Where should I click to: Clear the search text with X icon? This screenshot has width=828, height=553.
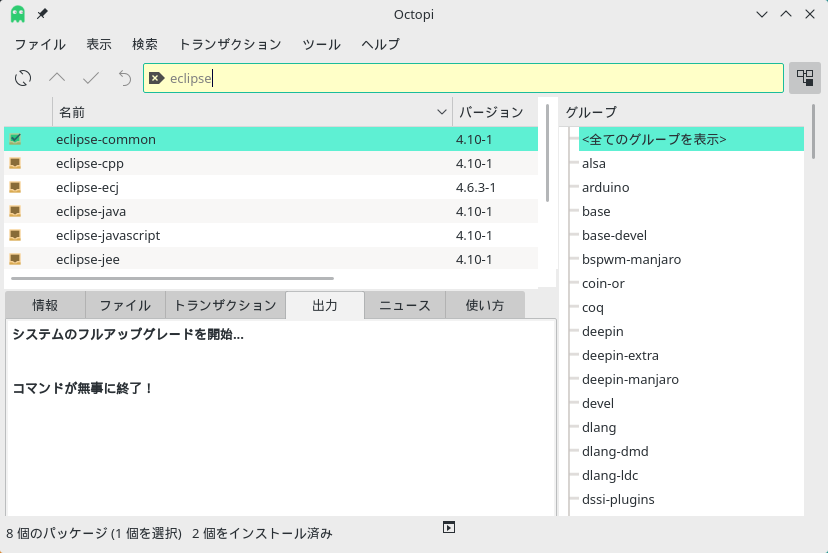[x=156, y=78]
